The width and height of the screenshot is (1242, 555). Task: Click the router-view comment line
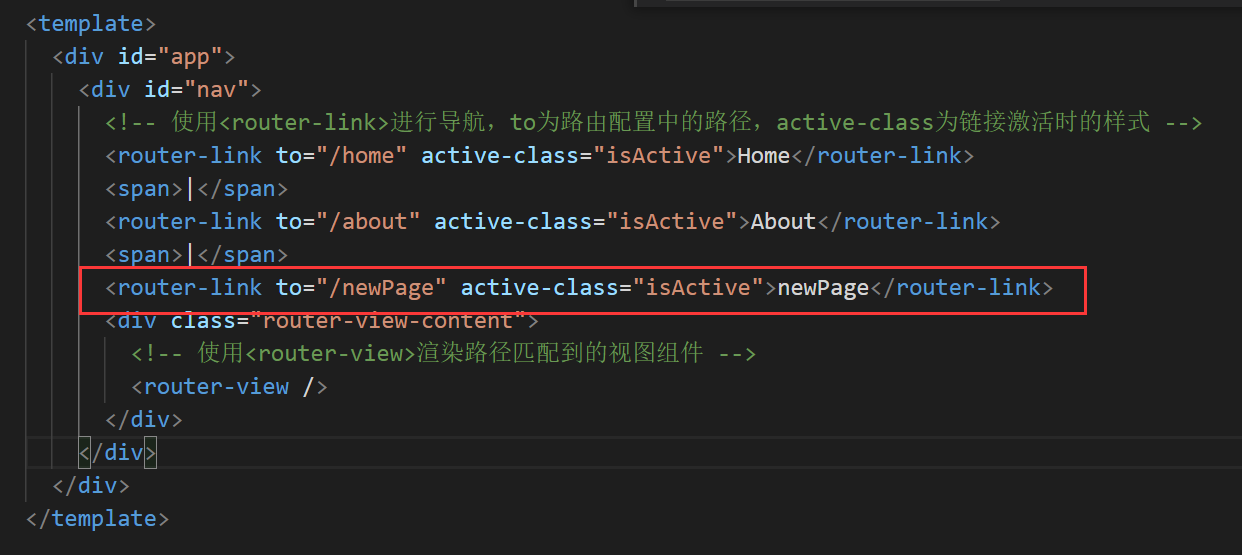(444, 353)
